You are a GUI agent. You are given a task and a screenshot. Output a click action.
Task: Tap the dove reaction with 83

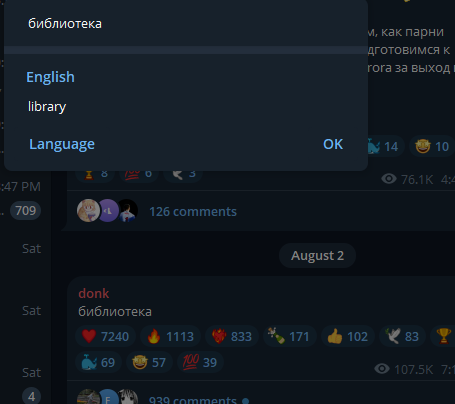point(402,336)
